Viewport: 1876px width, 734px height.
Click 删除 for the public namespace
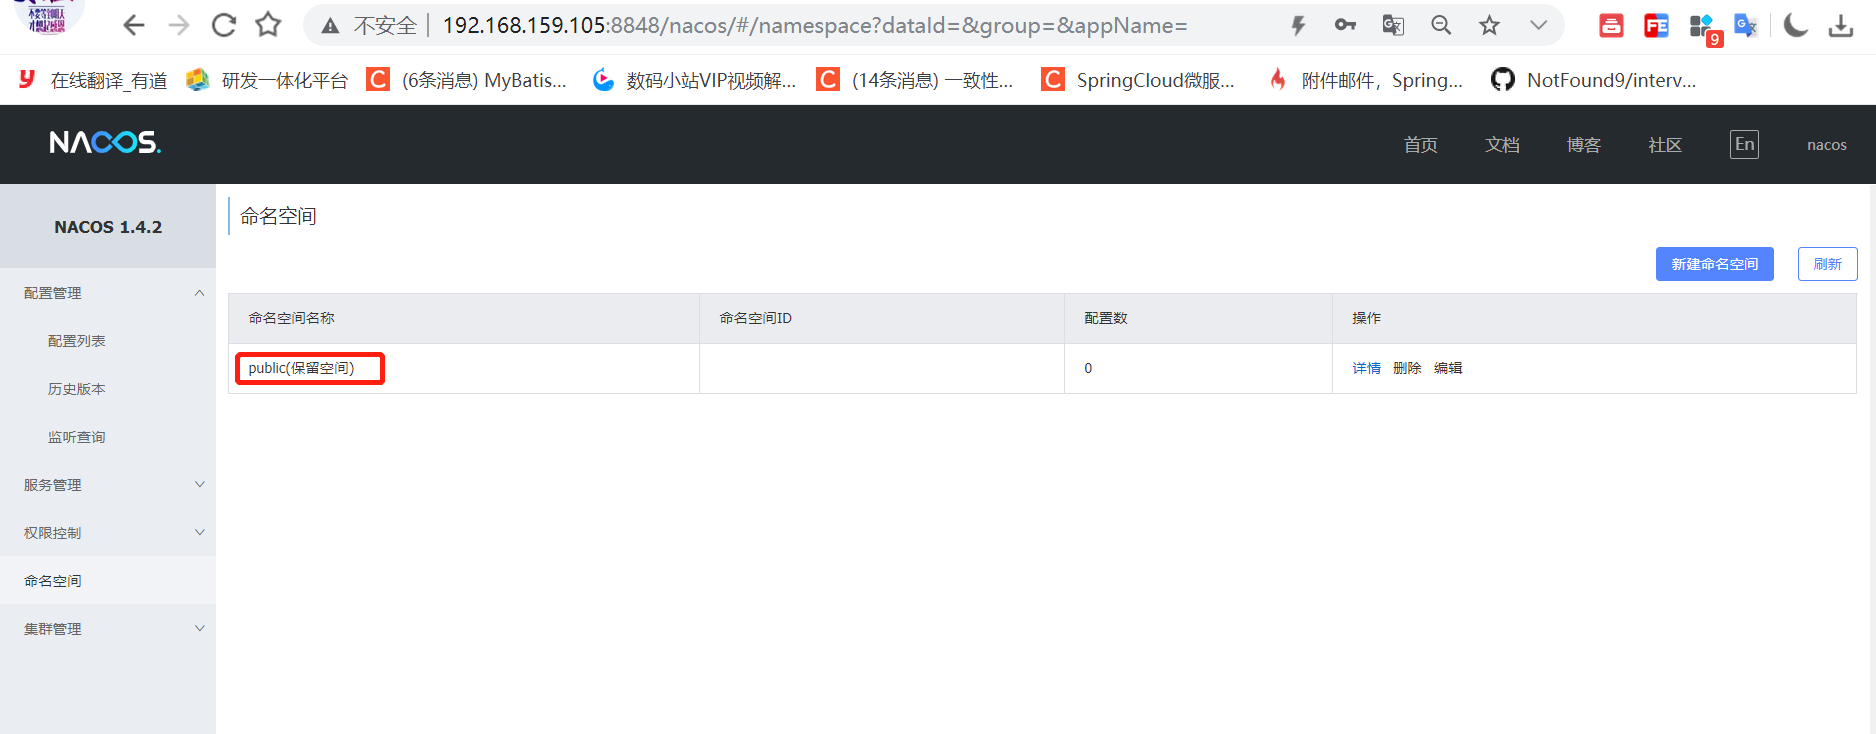coord(1407,368)
